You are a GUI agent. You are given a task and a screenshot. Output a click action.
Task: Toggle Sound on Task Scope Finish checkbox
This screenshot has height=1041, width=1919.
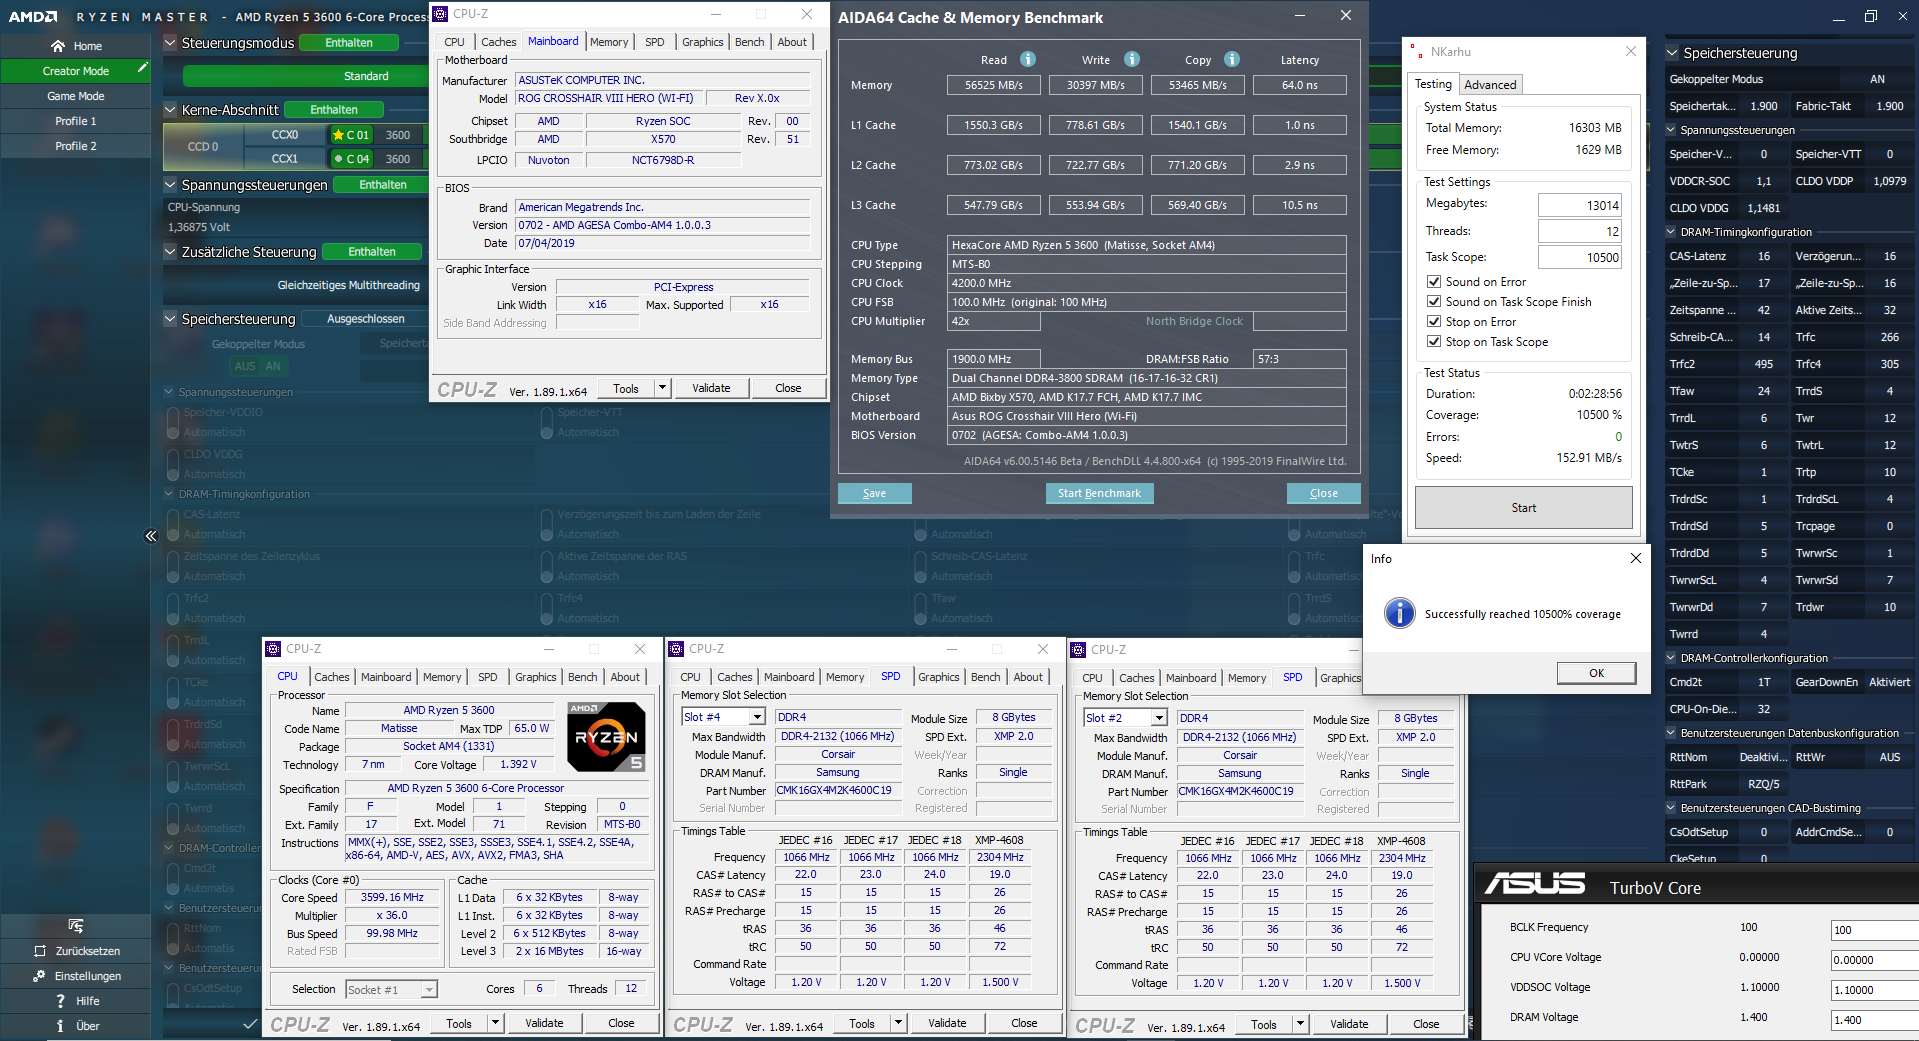coord(1434,302)
